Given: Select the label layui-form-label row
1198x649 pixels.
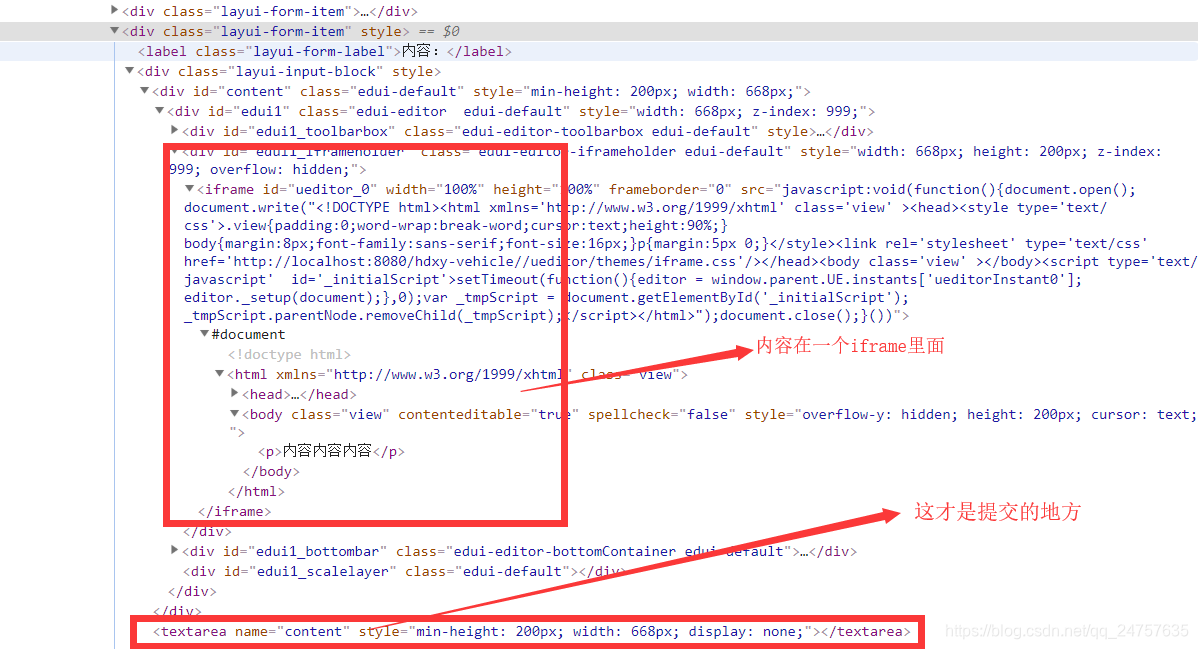Looking at the screenshot, I should tap(325, 51).
